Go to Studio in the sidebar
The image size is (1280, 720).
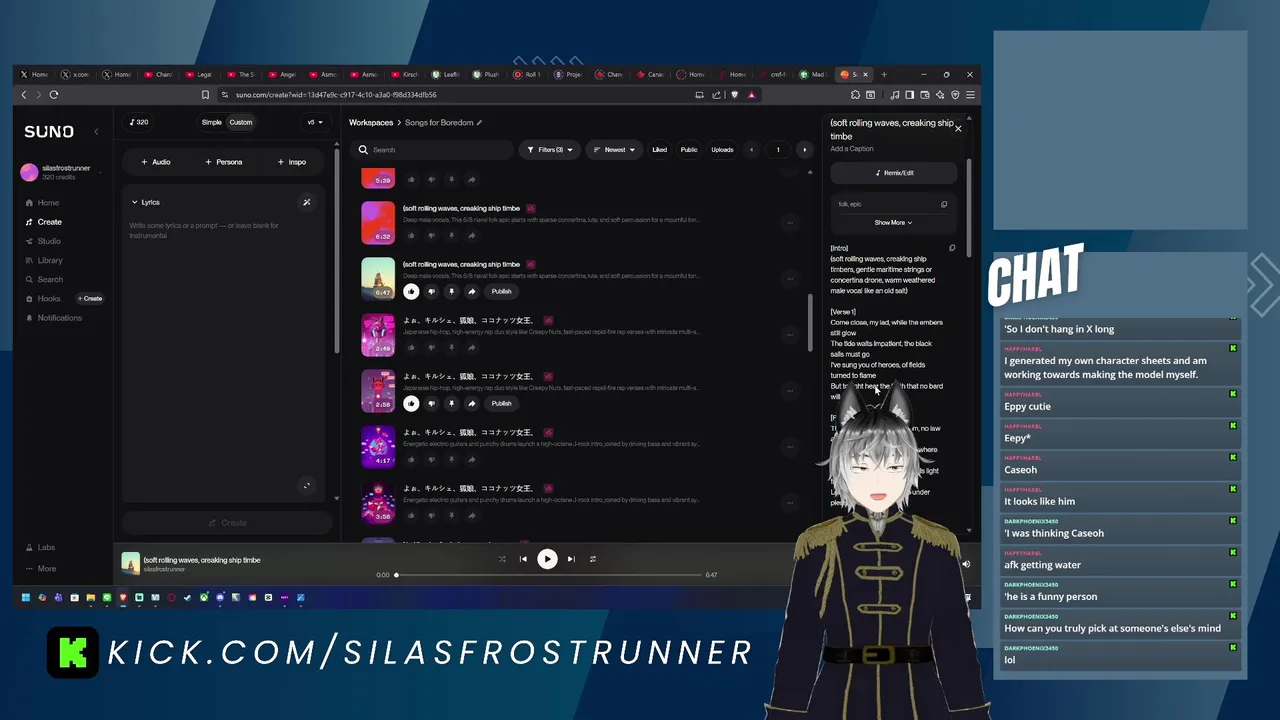43,241
